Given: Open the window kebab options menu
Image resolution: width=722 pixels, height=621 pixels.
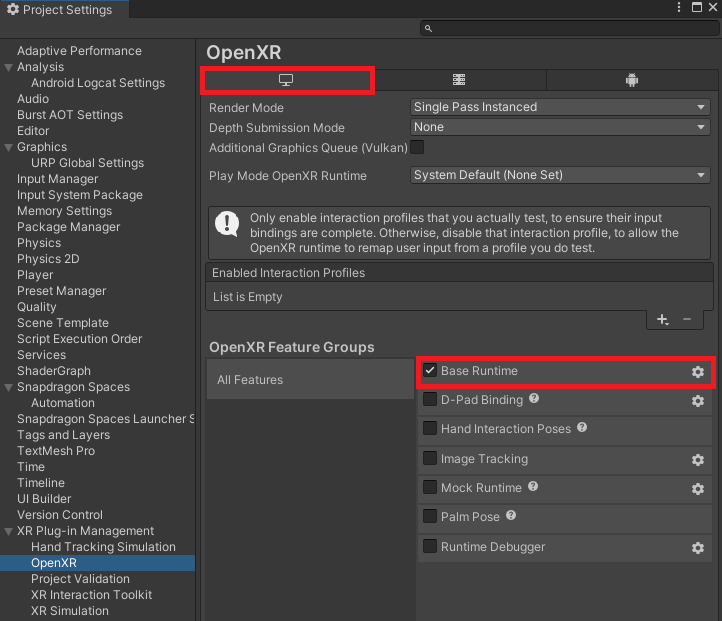Looking at the screenshot, I should click(x=679, y=7).
